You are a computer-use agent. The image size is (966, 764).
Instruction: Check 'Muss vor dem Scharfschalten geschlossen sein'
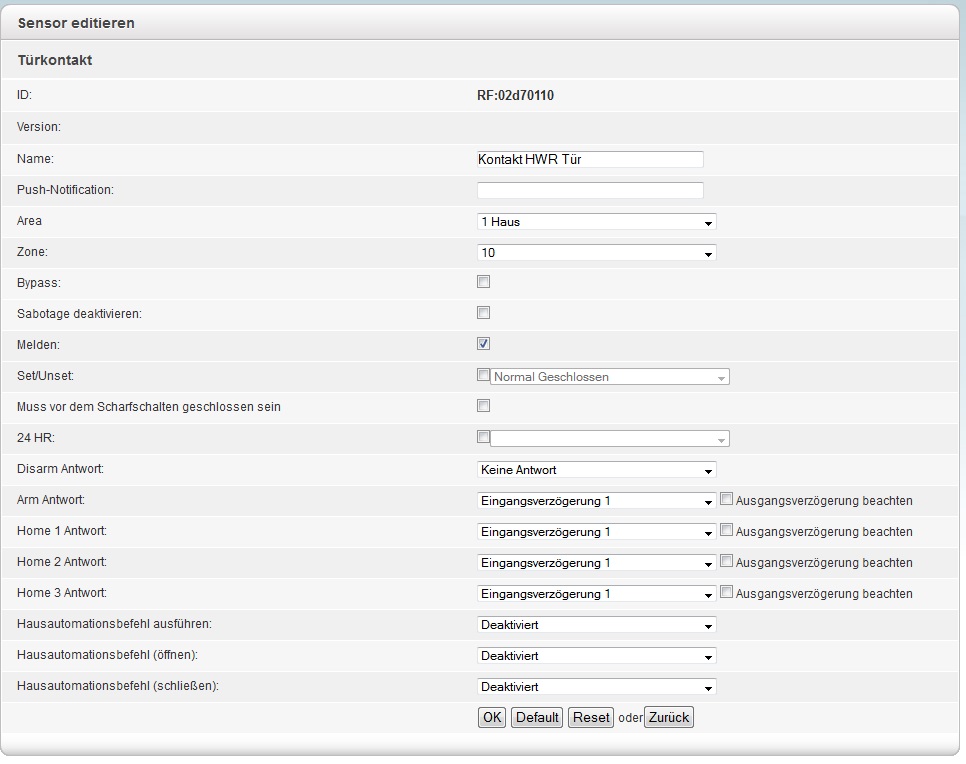tap(484, 406)
